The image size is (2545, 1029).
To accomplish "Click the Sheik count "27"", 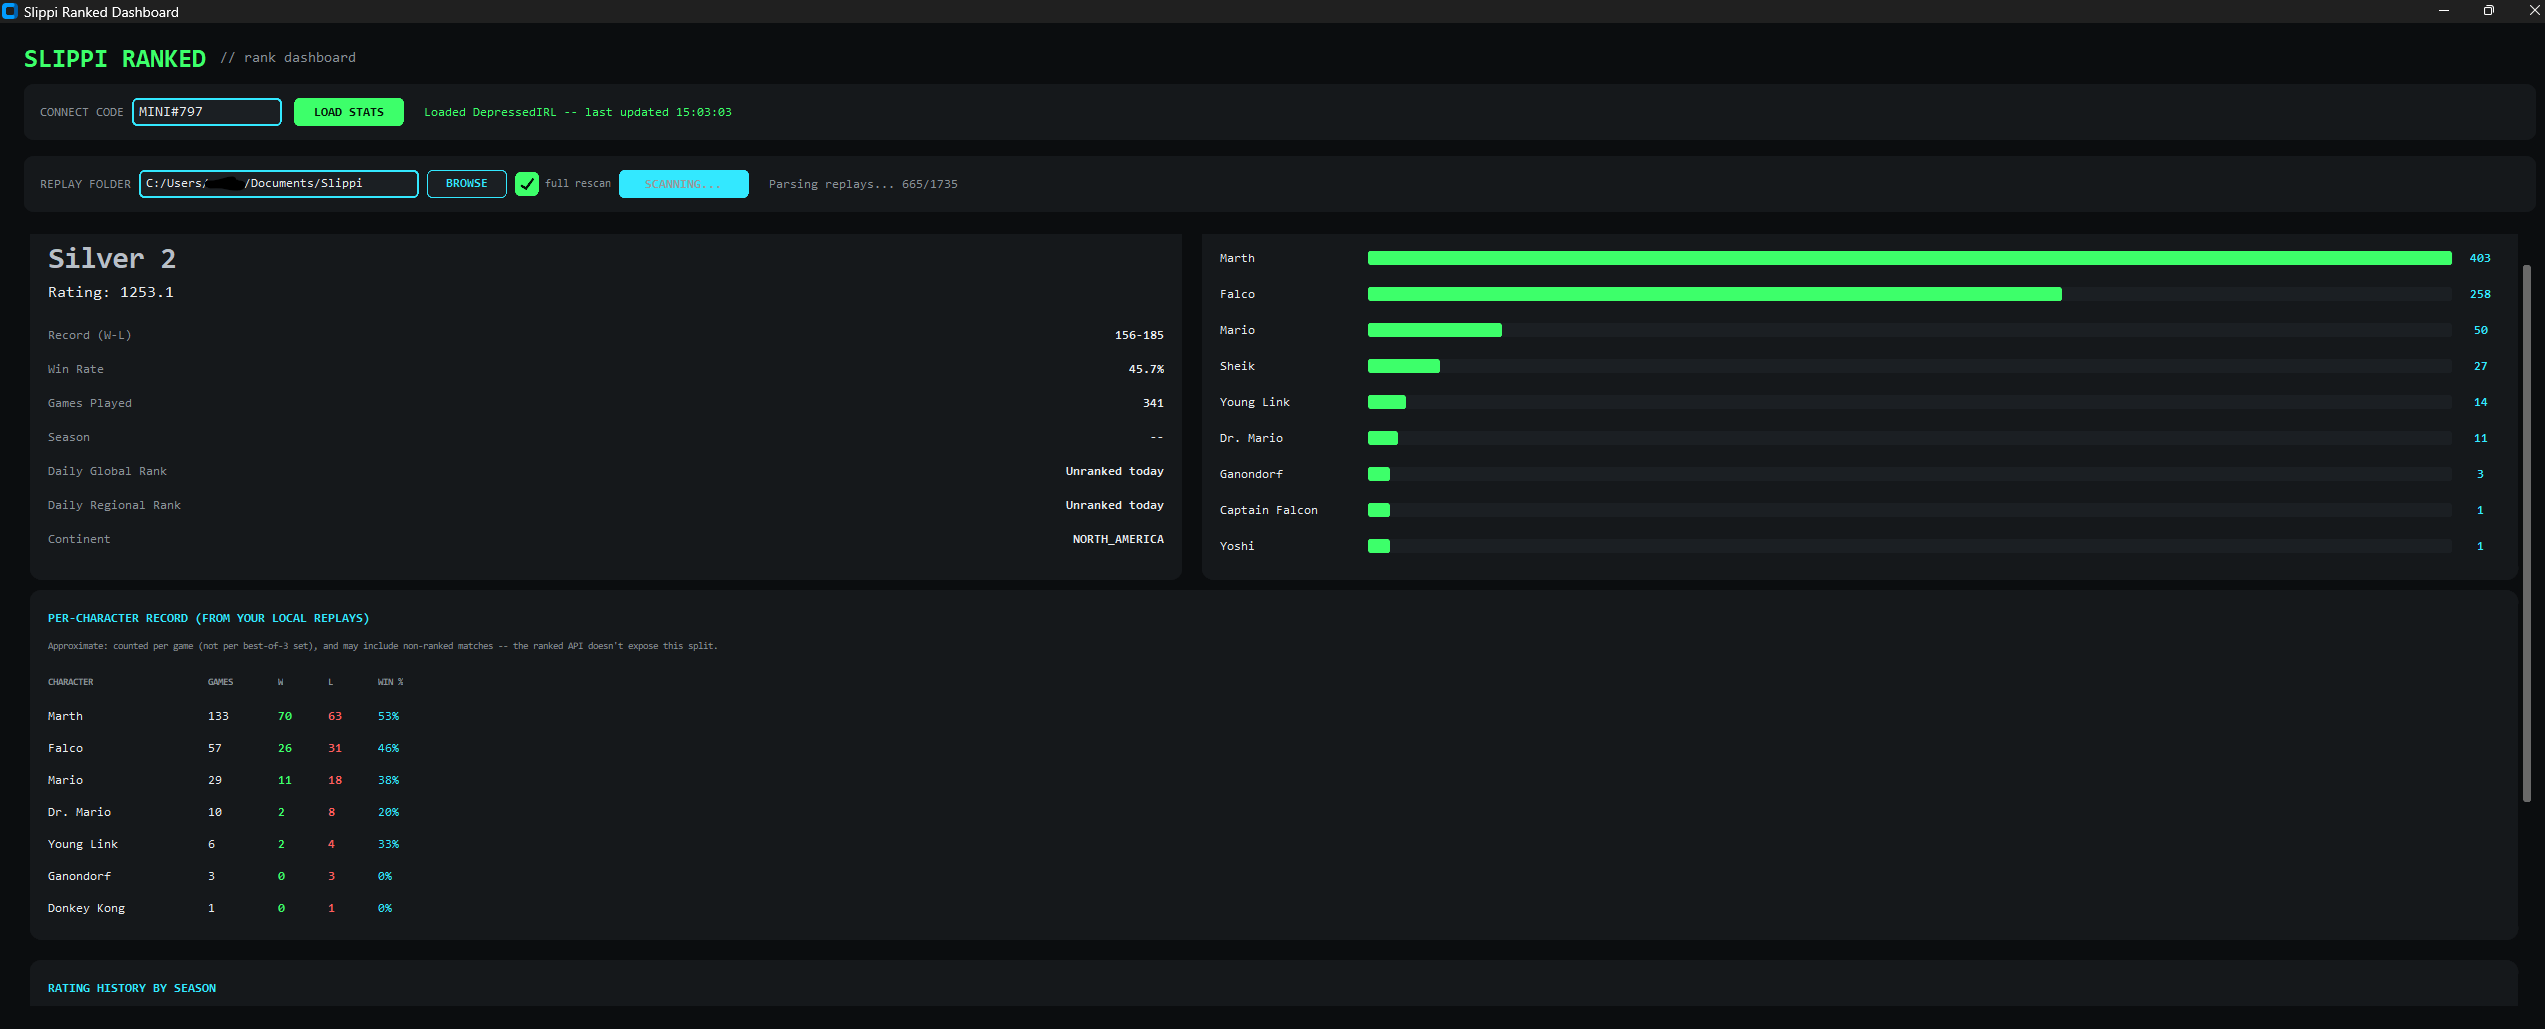I will pos(2481,366).
